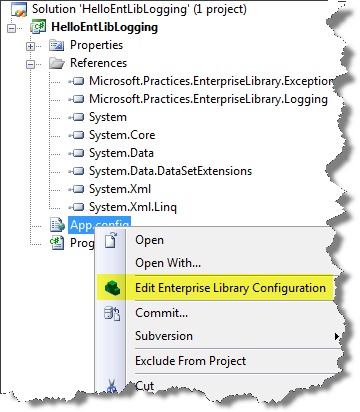Click the System.Core reference icon
The image size is (360, 412).
(x=76, y=135)
